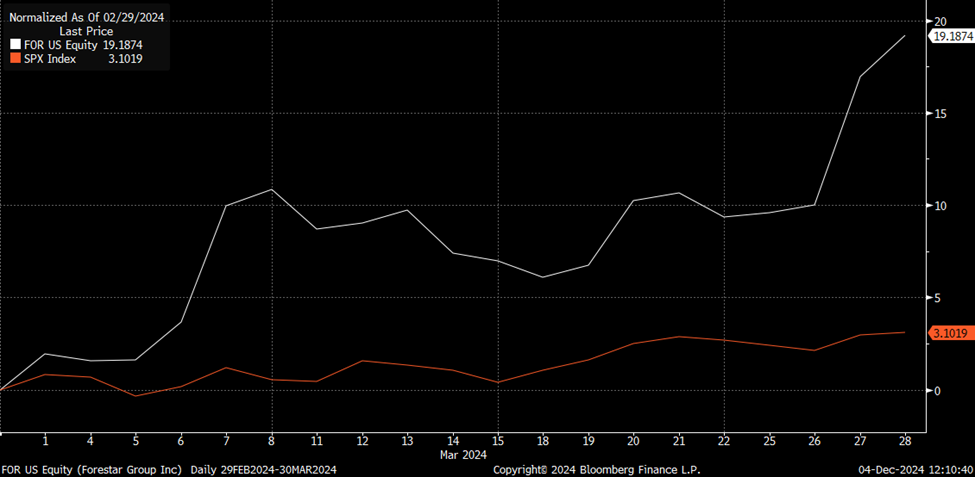Click the white line's point at March 27

click(x=859, y=76)
